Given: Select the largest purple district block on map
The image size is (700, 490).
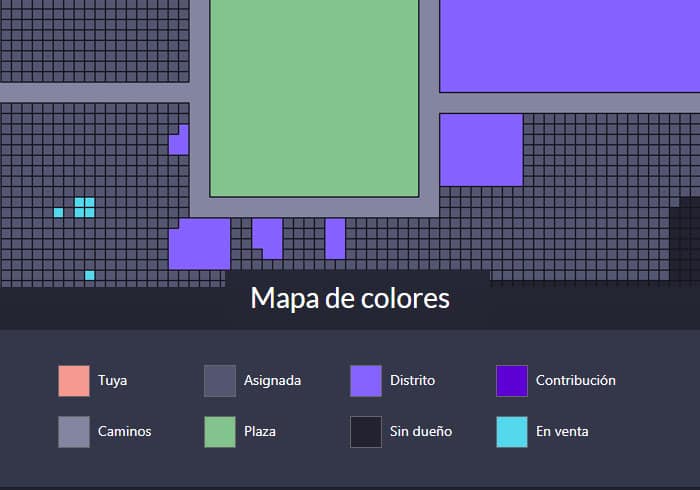Looking at the screenshot, I should [x=570, y=46].
